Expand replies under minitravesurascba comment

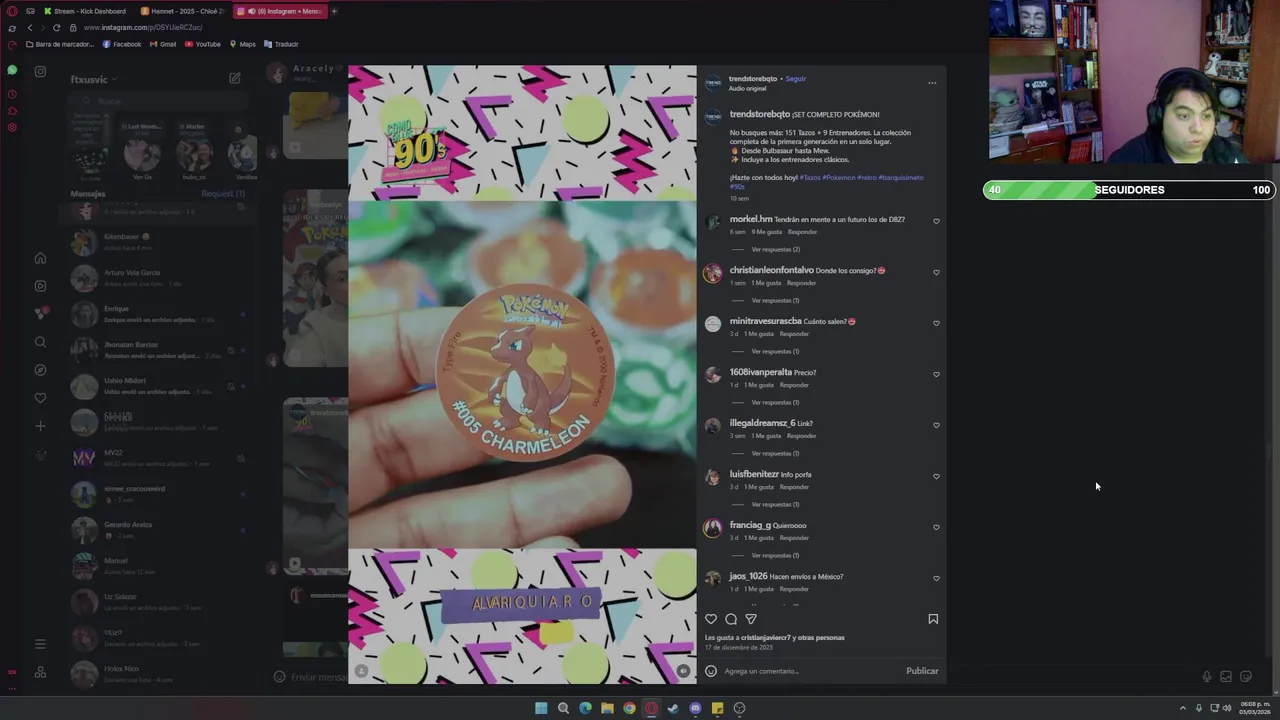(775, 351)
